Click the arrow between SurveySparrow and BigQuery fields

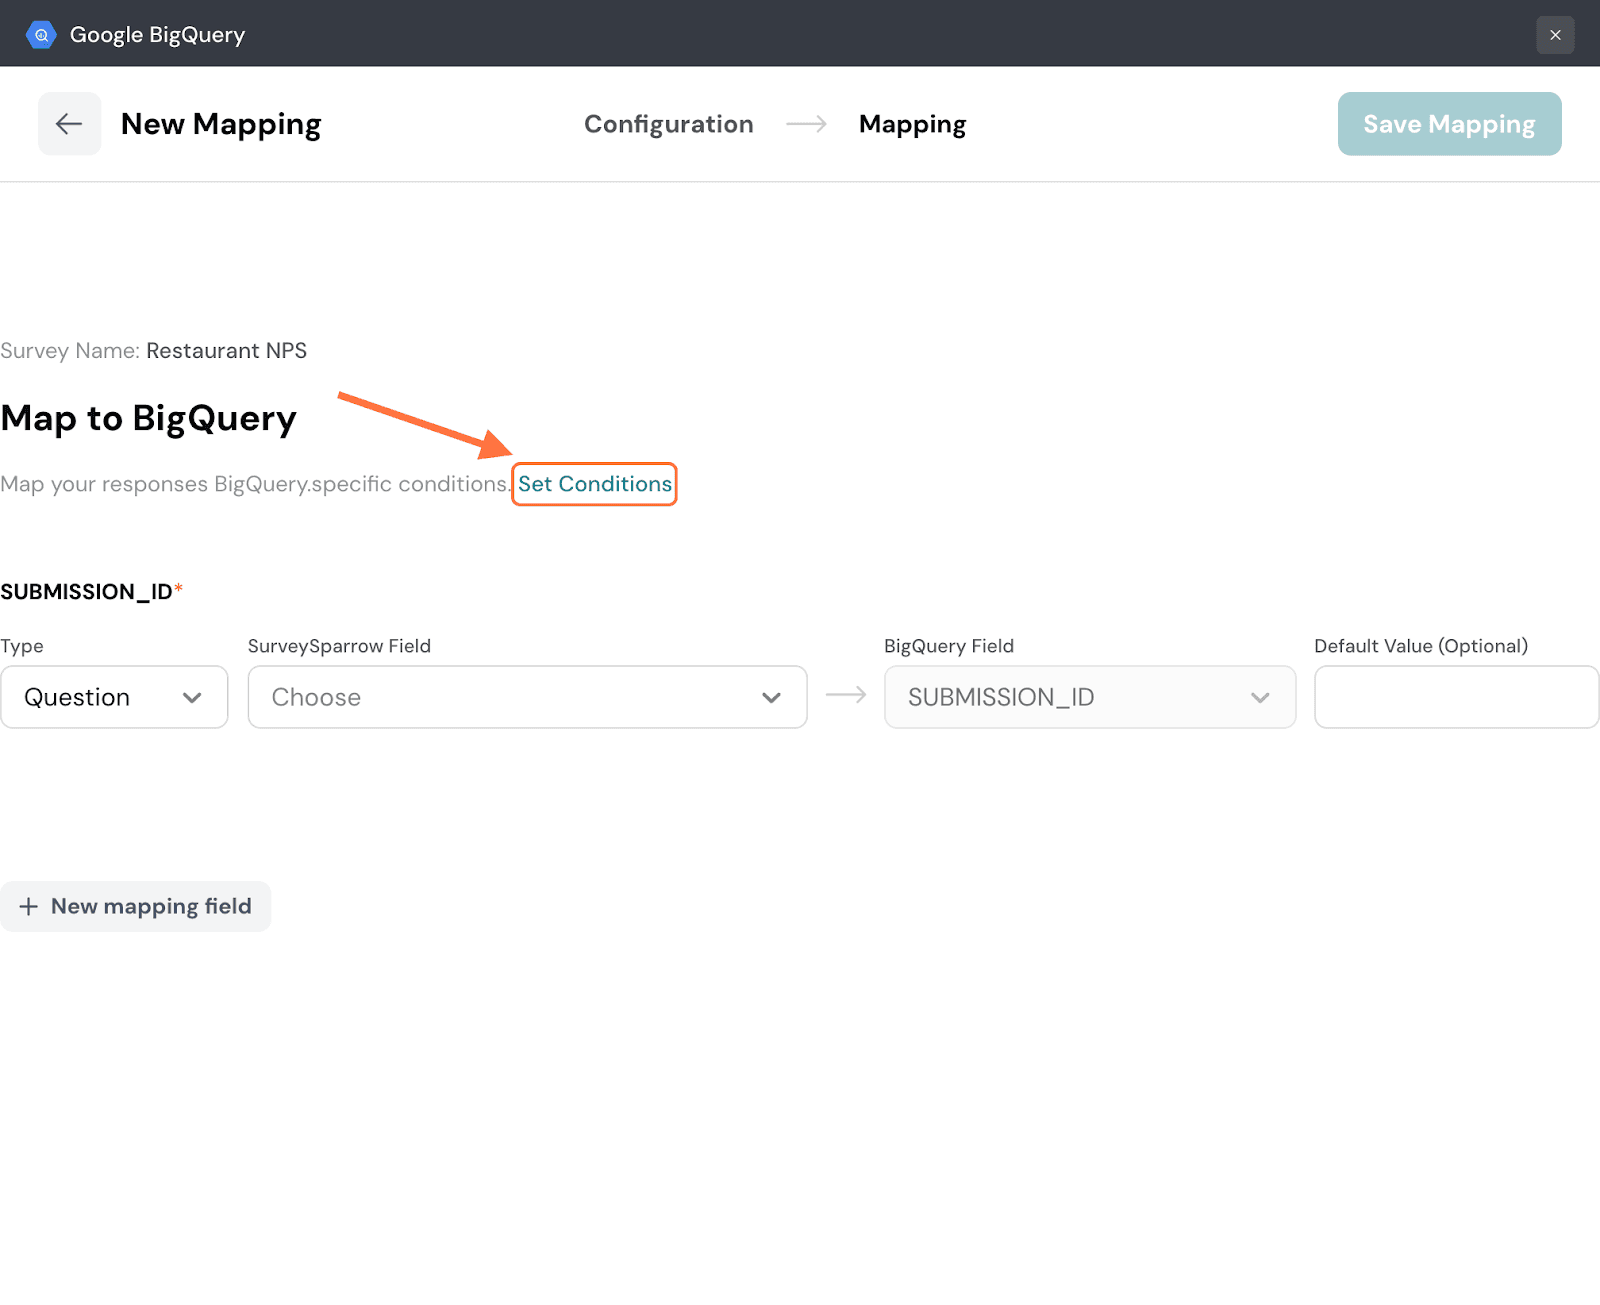click(x=846, y=695)
